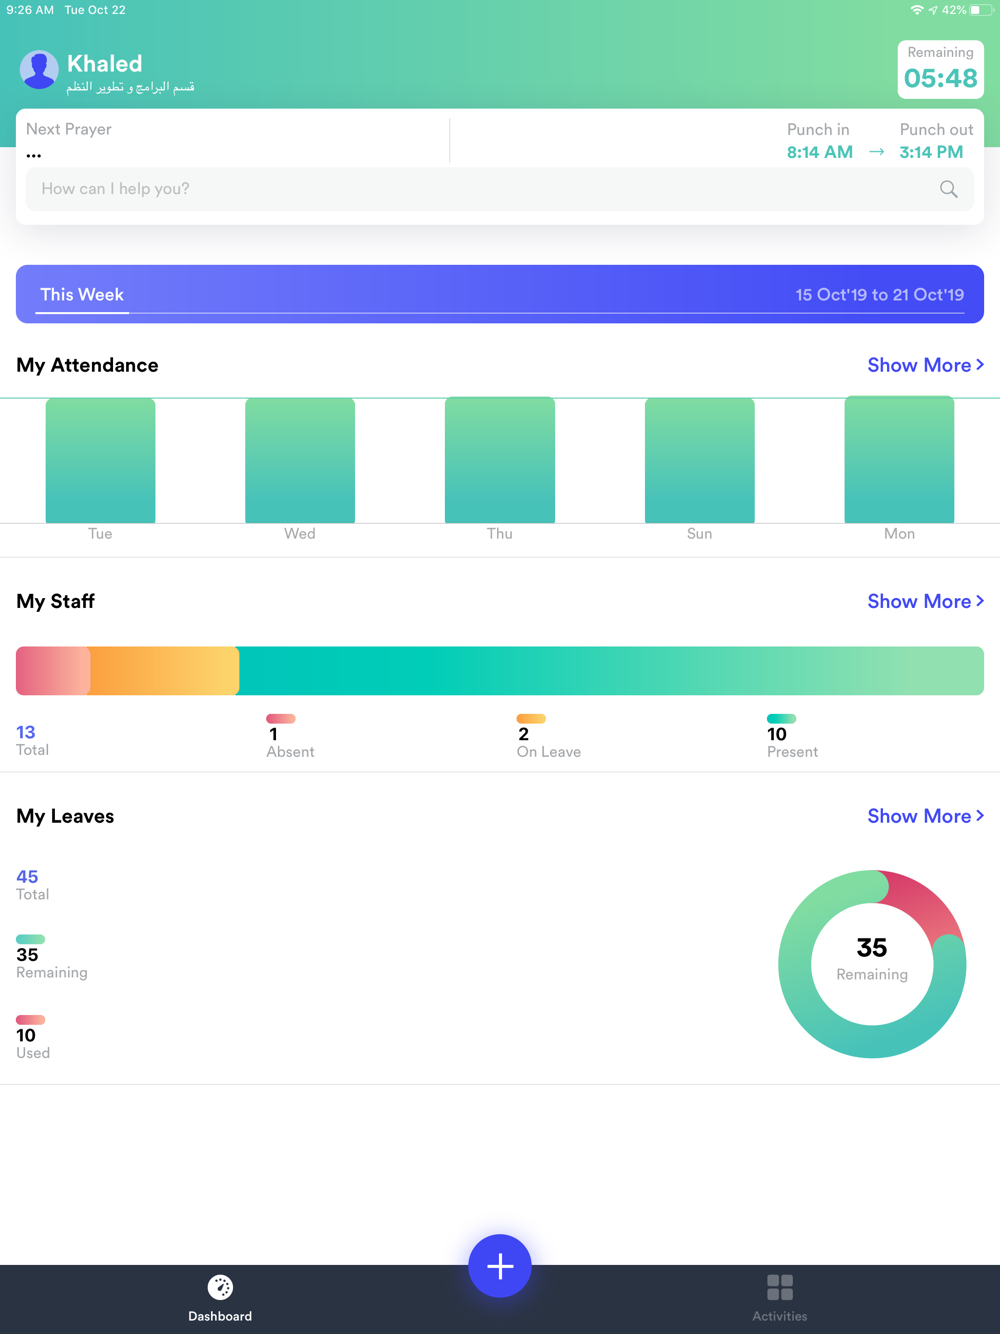Click the search magnifier icon
The image size is (1000, 1334).
pyautogui.click(x=948, y=189)
